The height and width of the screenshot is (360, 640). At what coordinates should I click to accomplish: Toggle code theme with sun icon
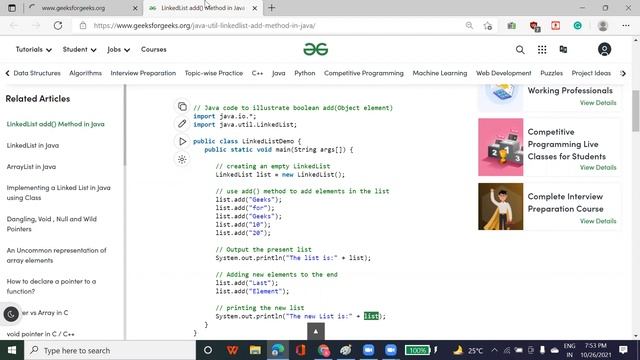pos(182,159)
